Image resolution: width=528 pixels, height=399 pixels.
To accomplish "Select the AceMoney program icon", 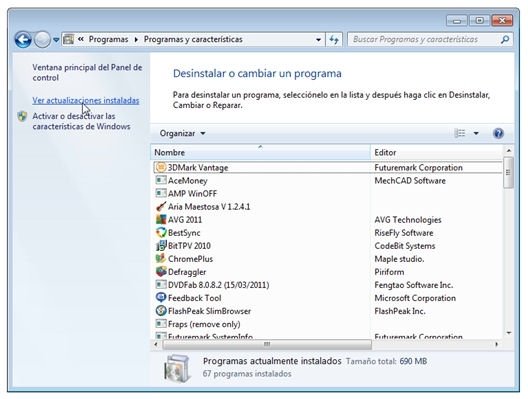I will (161, 180).
